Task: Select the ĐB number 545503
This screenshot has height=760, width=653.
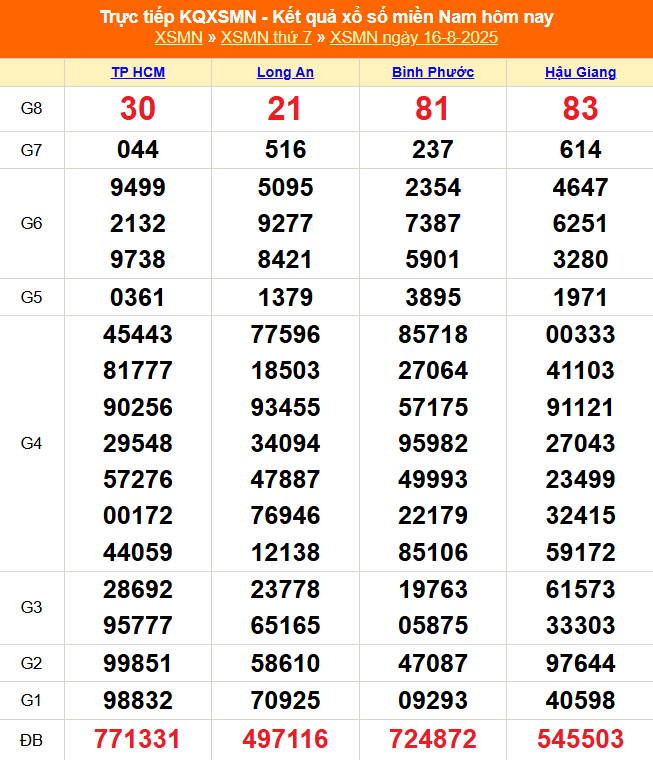Action: [x=580, y=739]
